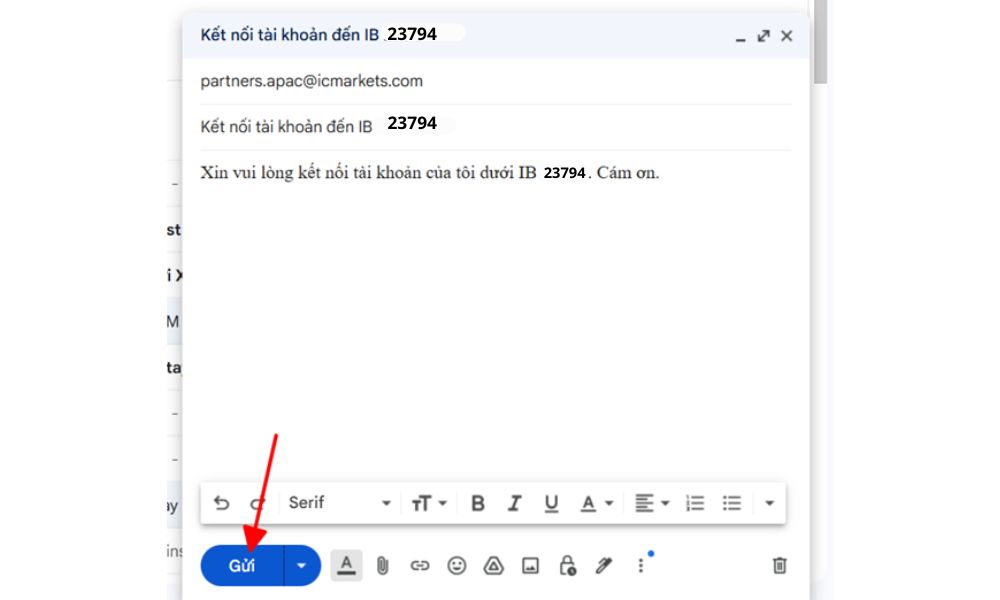
Task: Toggle underline formatting
Action: pyautogui.click(x=551, y=502)
